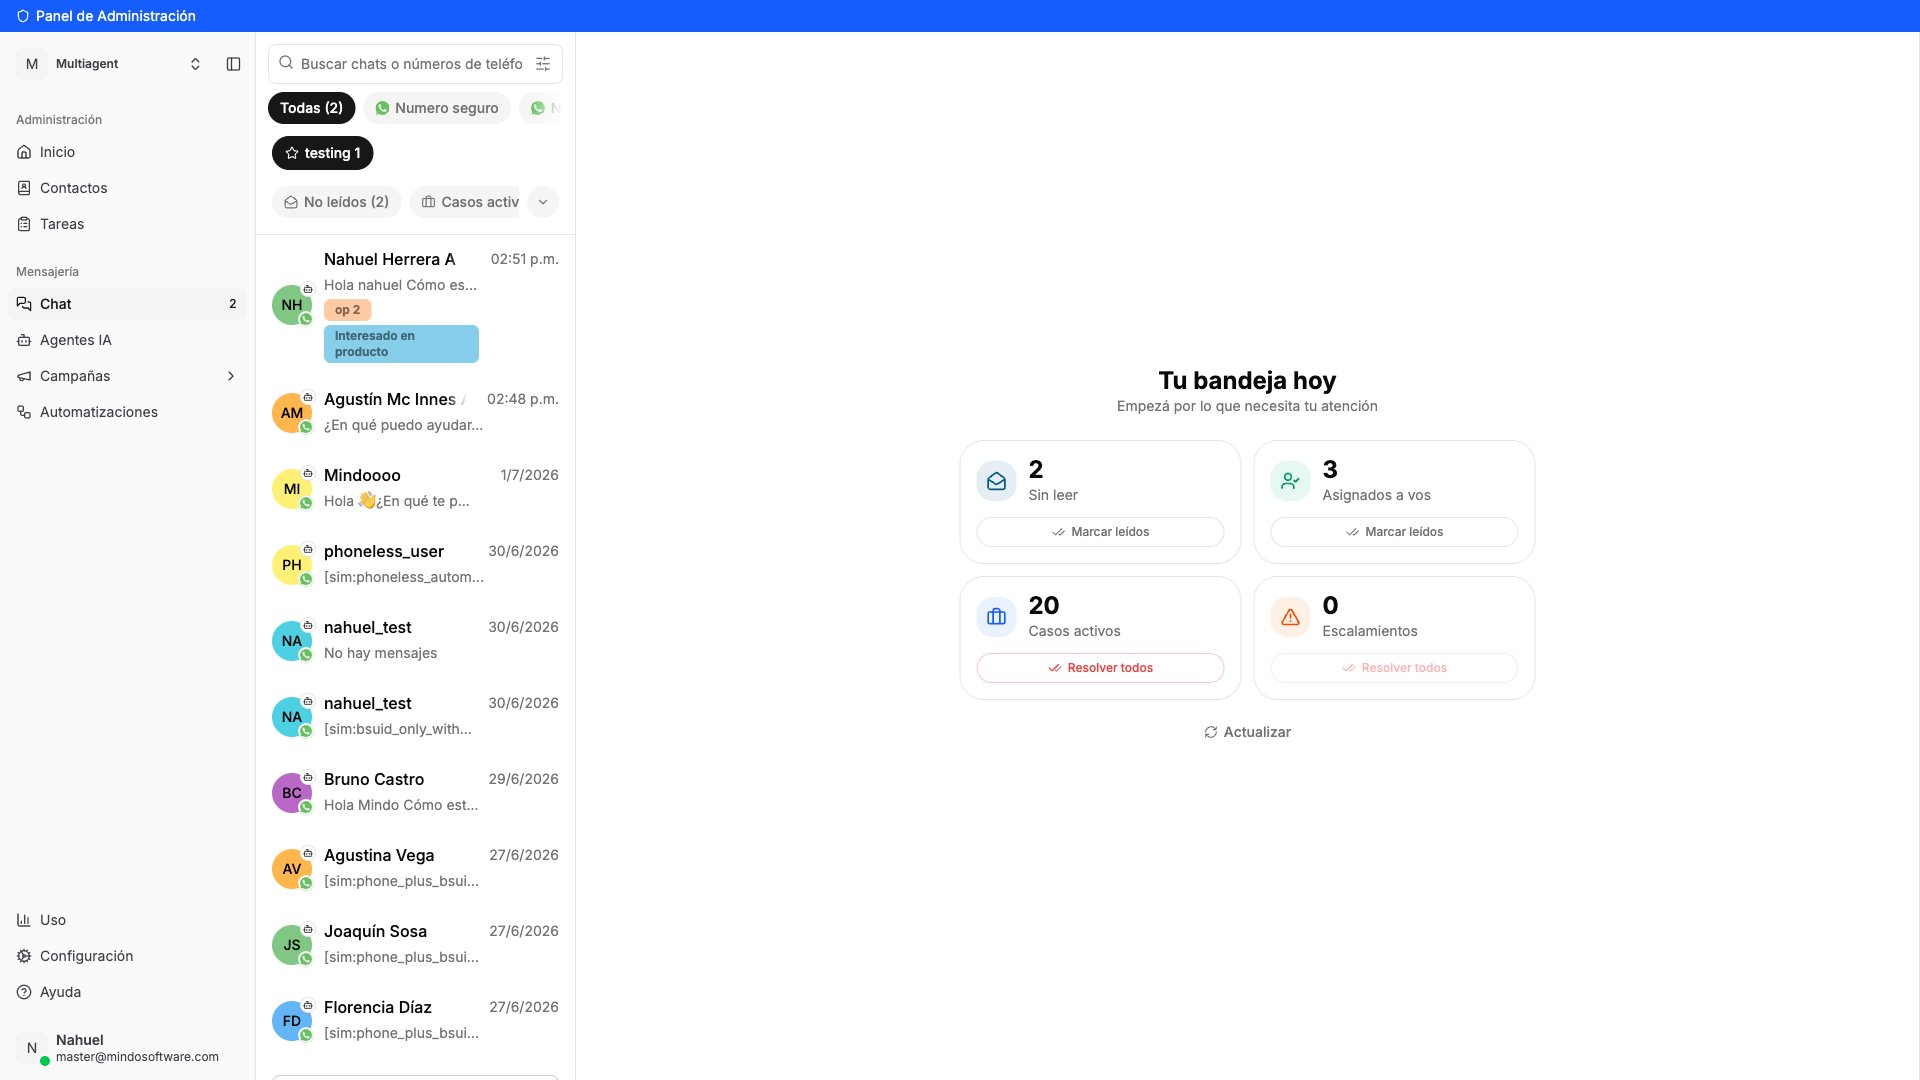Viewport: 1920px width, 1080px height.
Task: Click Actualizar to refresh inbox
Action: click(1247, 732)
